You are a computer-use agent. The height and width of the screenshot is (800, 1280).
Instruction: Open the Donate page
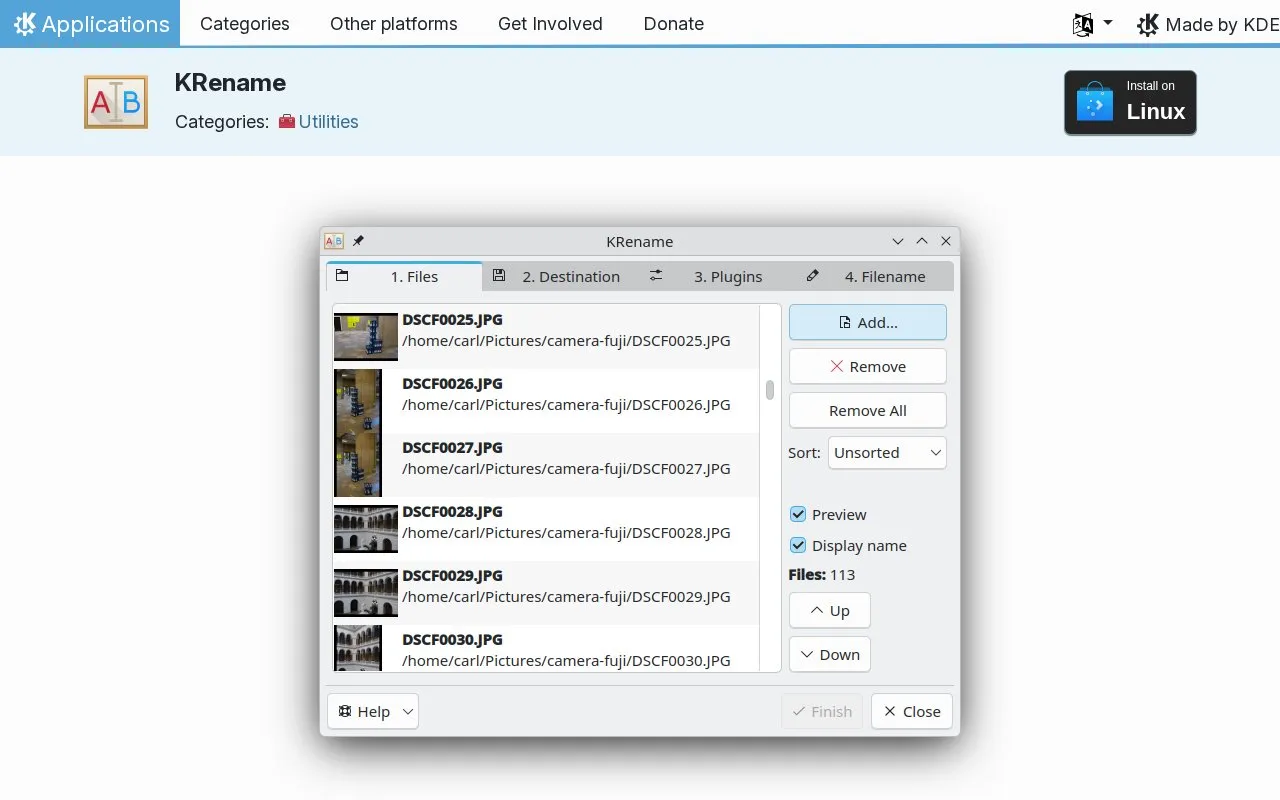click(674, 24)
